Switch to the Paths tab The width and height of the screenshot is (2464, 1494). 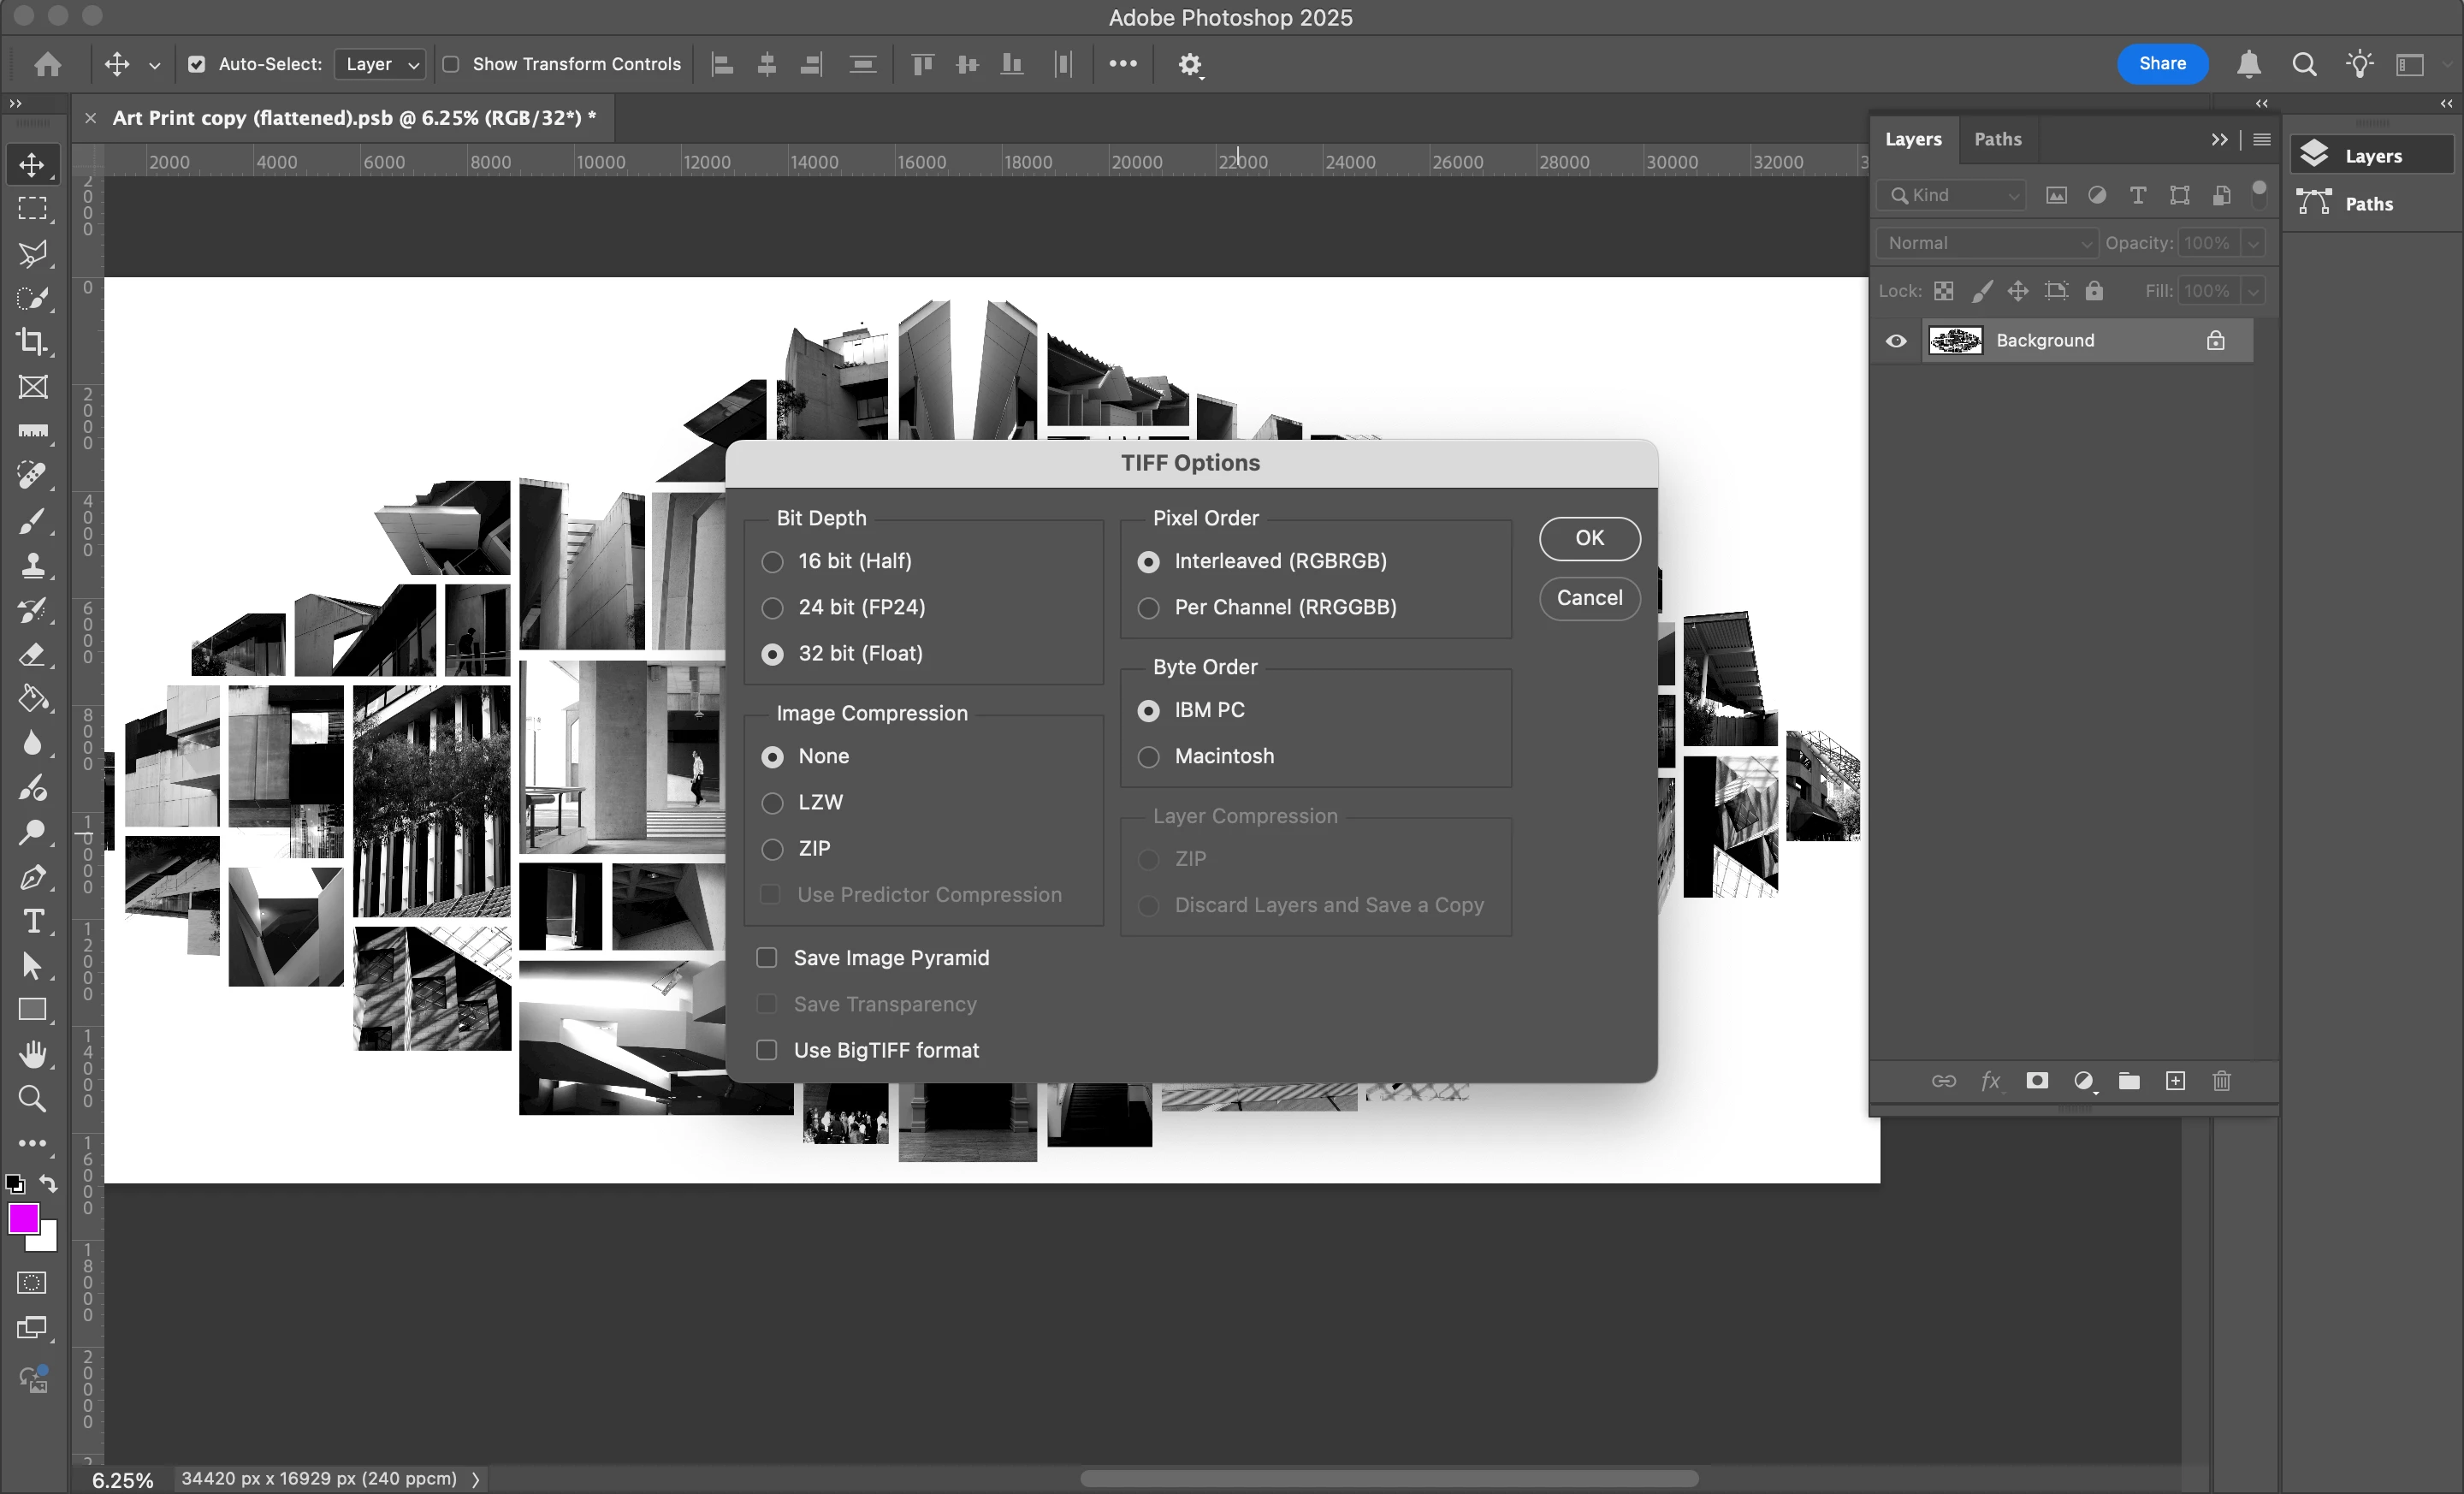(x=1997, y=139)
